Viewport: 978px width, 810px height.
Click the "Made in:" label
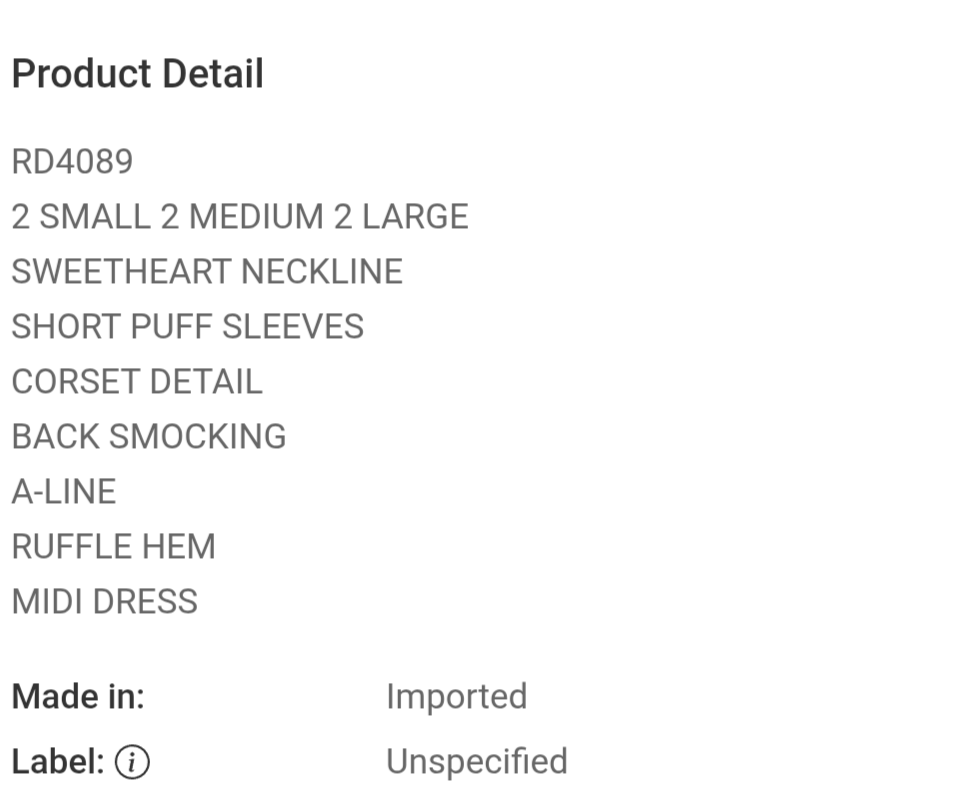(78, 697)
